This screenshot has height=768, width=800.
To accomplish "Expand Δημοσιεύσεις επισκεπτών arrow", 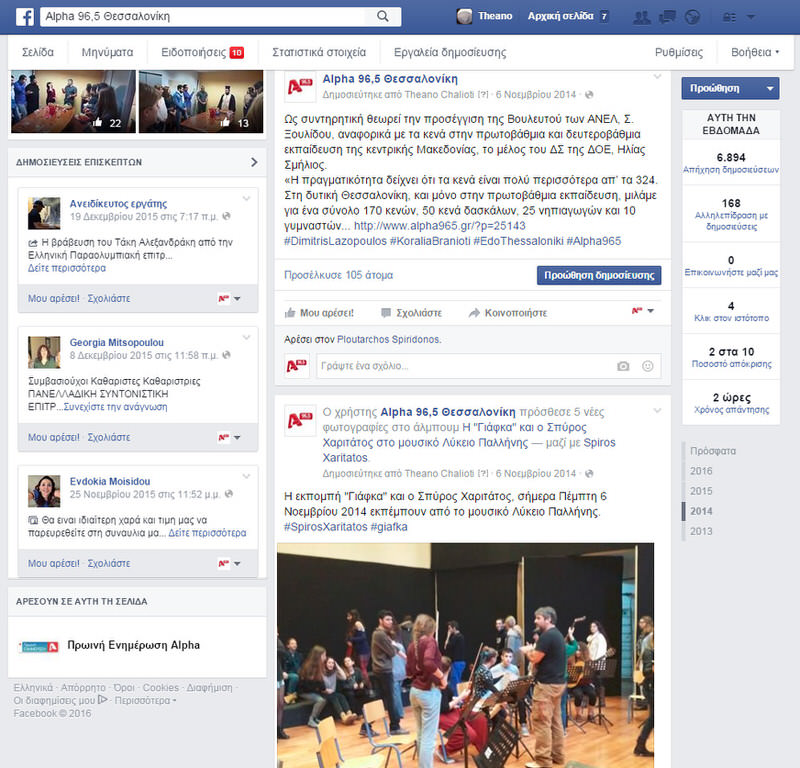I will point(254,162).
